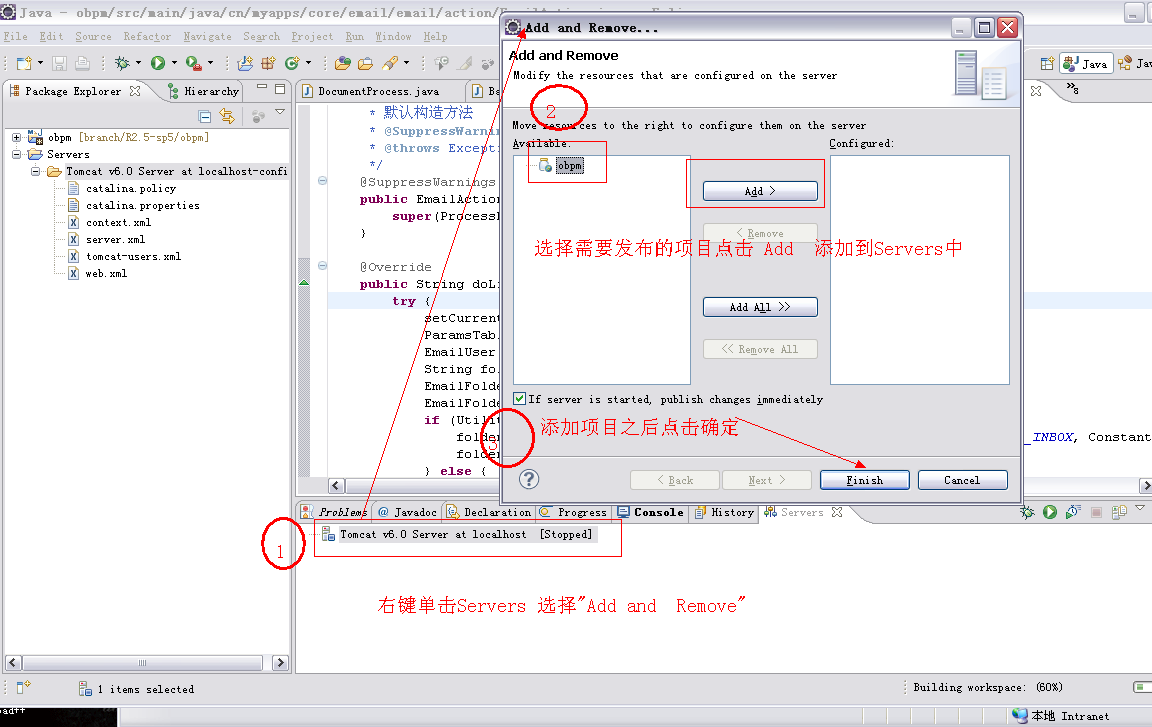Start server in debug mode from Servers view

coord(1027,512)
